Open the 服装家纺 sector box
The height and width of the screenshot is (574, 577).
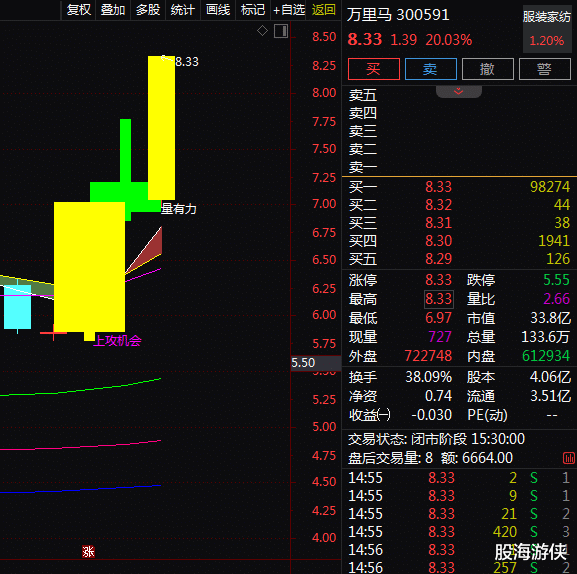pos(547,29)
